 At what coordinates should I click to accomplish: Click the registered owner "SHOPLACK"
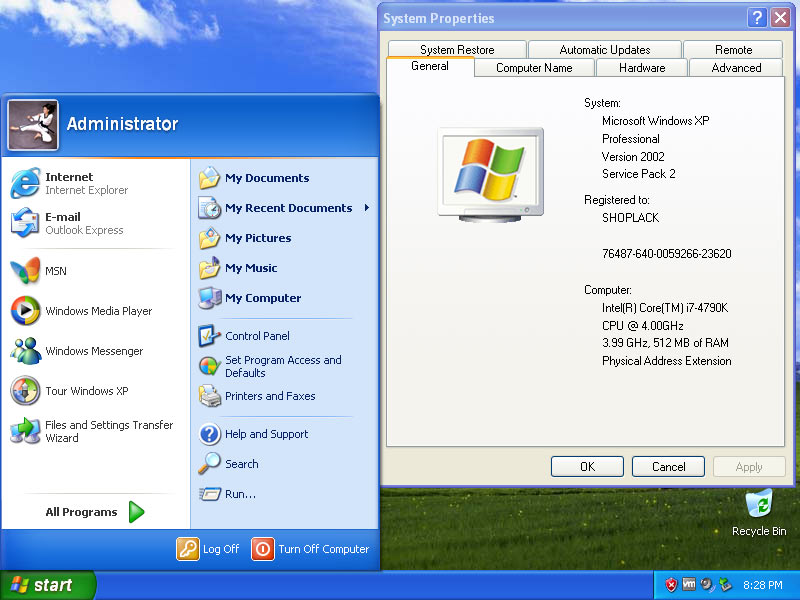point(631,218)
